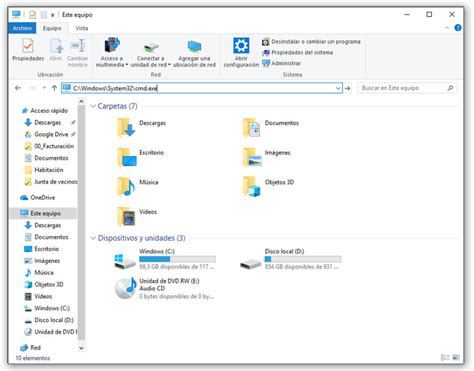Open Abrir configuración gear icon
This screenshot has width=474, height=371.
click(241, 45)
